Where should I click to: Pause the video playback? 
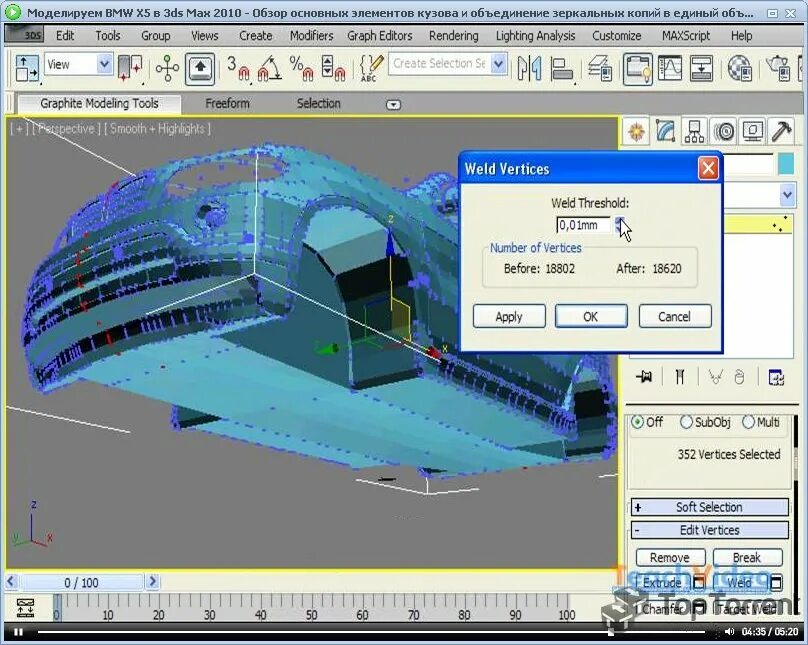(19, 632)
